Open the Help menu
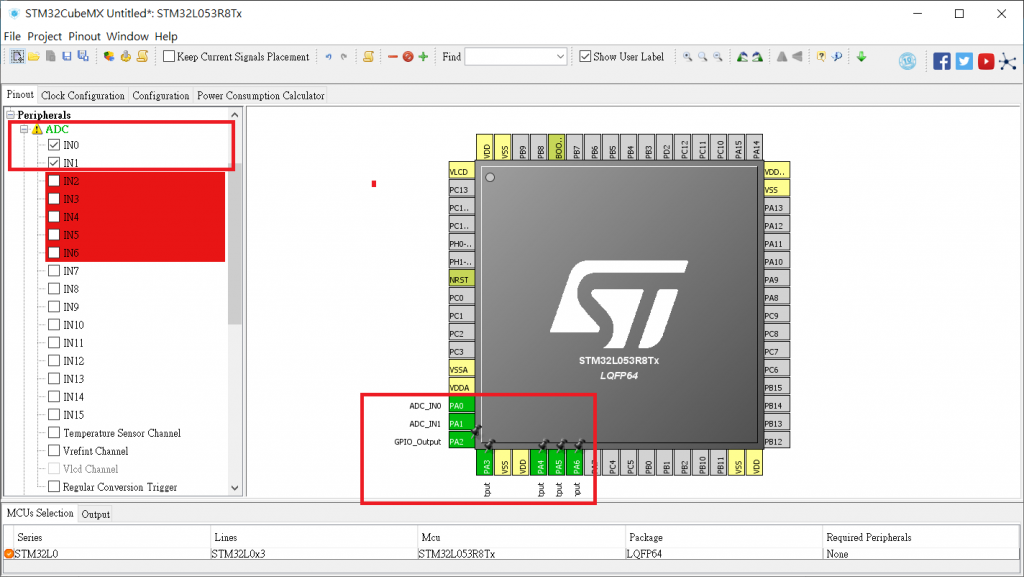Viewport: 1024px width, 577px height. click(x=166, y=37)
